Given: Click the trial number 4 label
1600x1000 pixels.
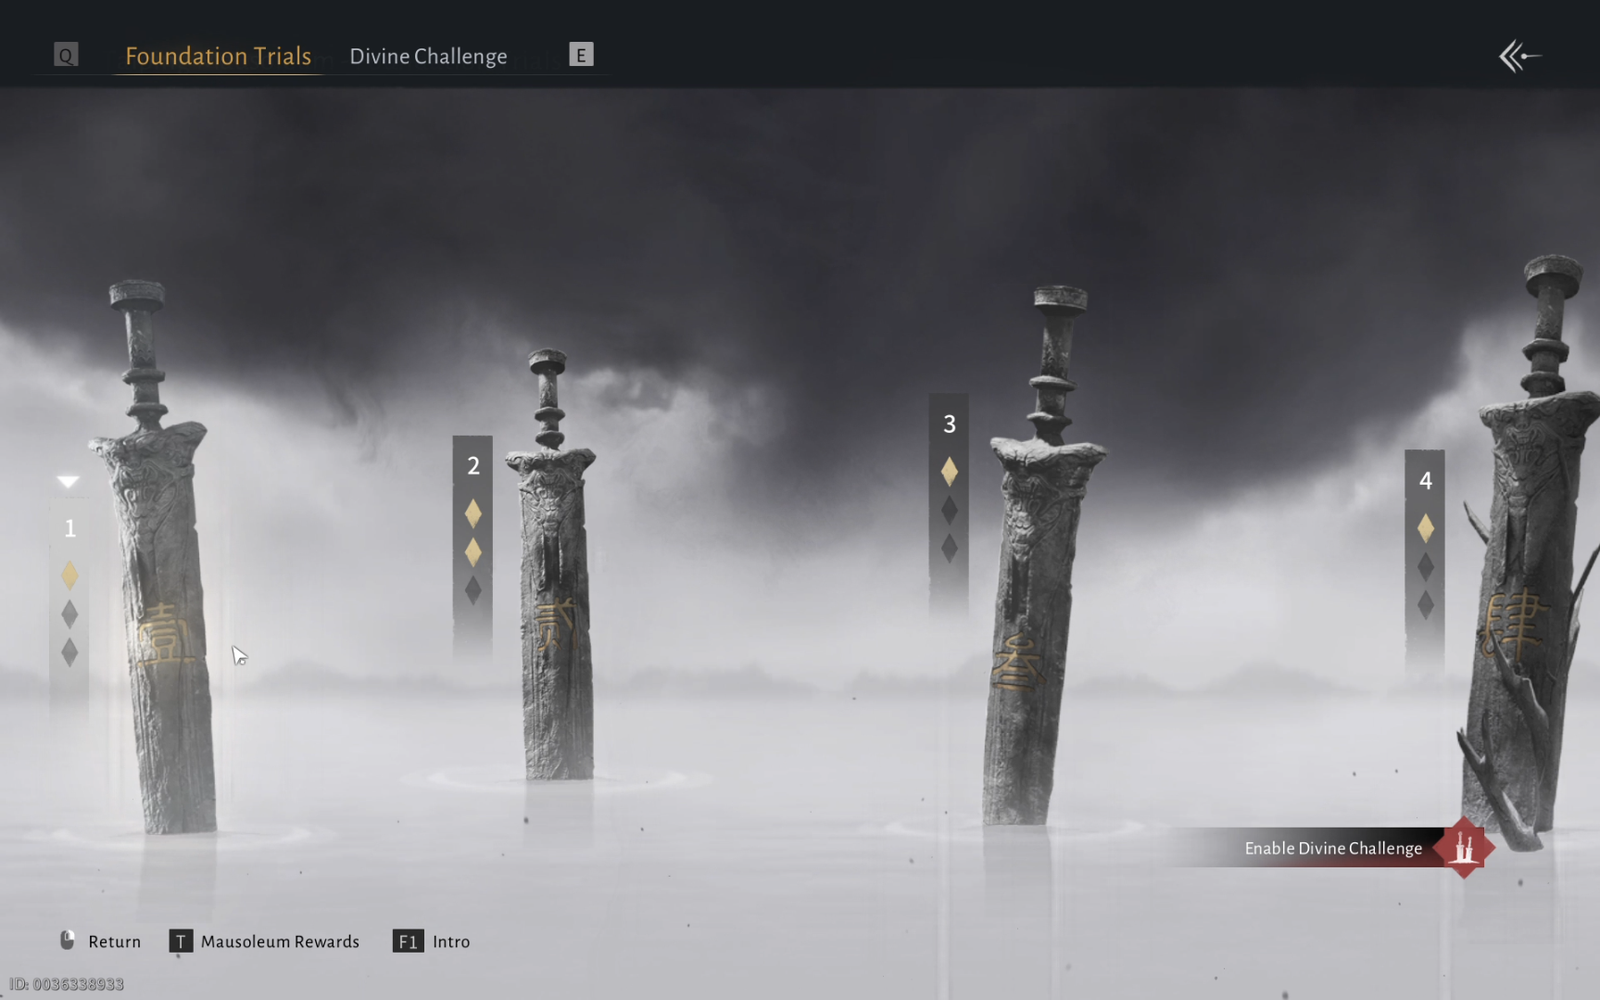Looking at the screenshot, I should (1425, 481).
